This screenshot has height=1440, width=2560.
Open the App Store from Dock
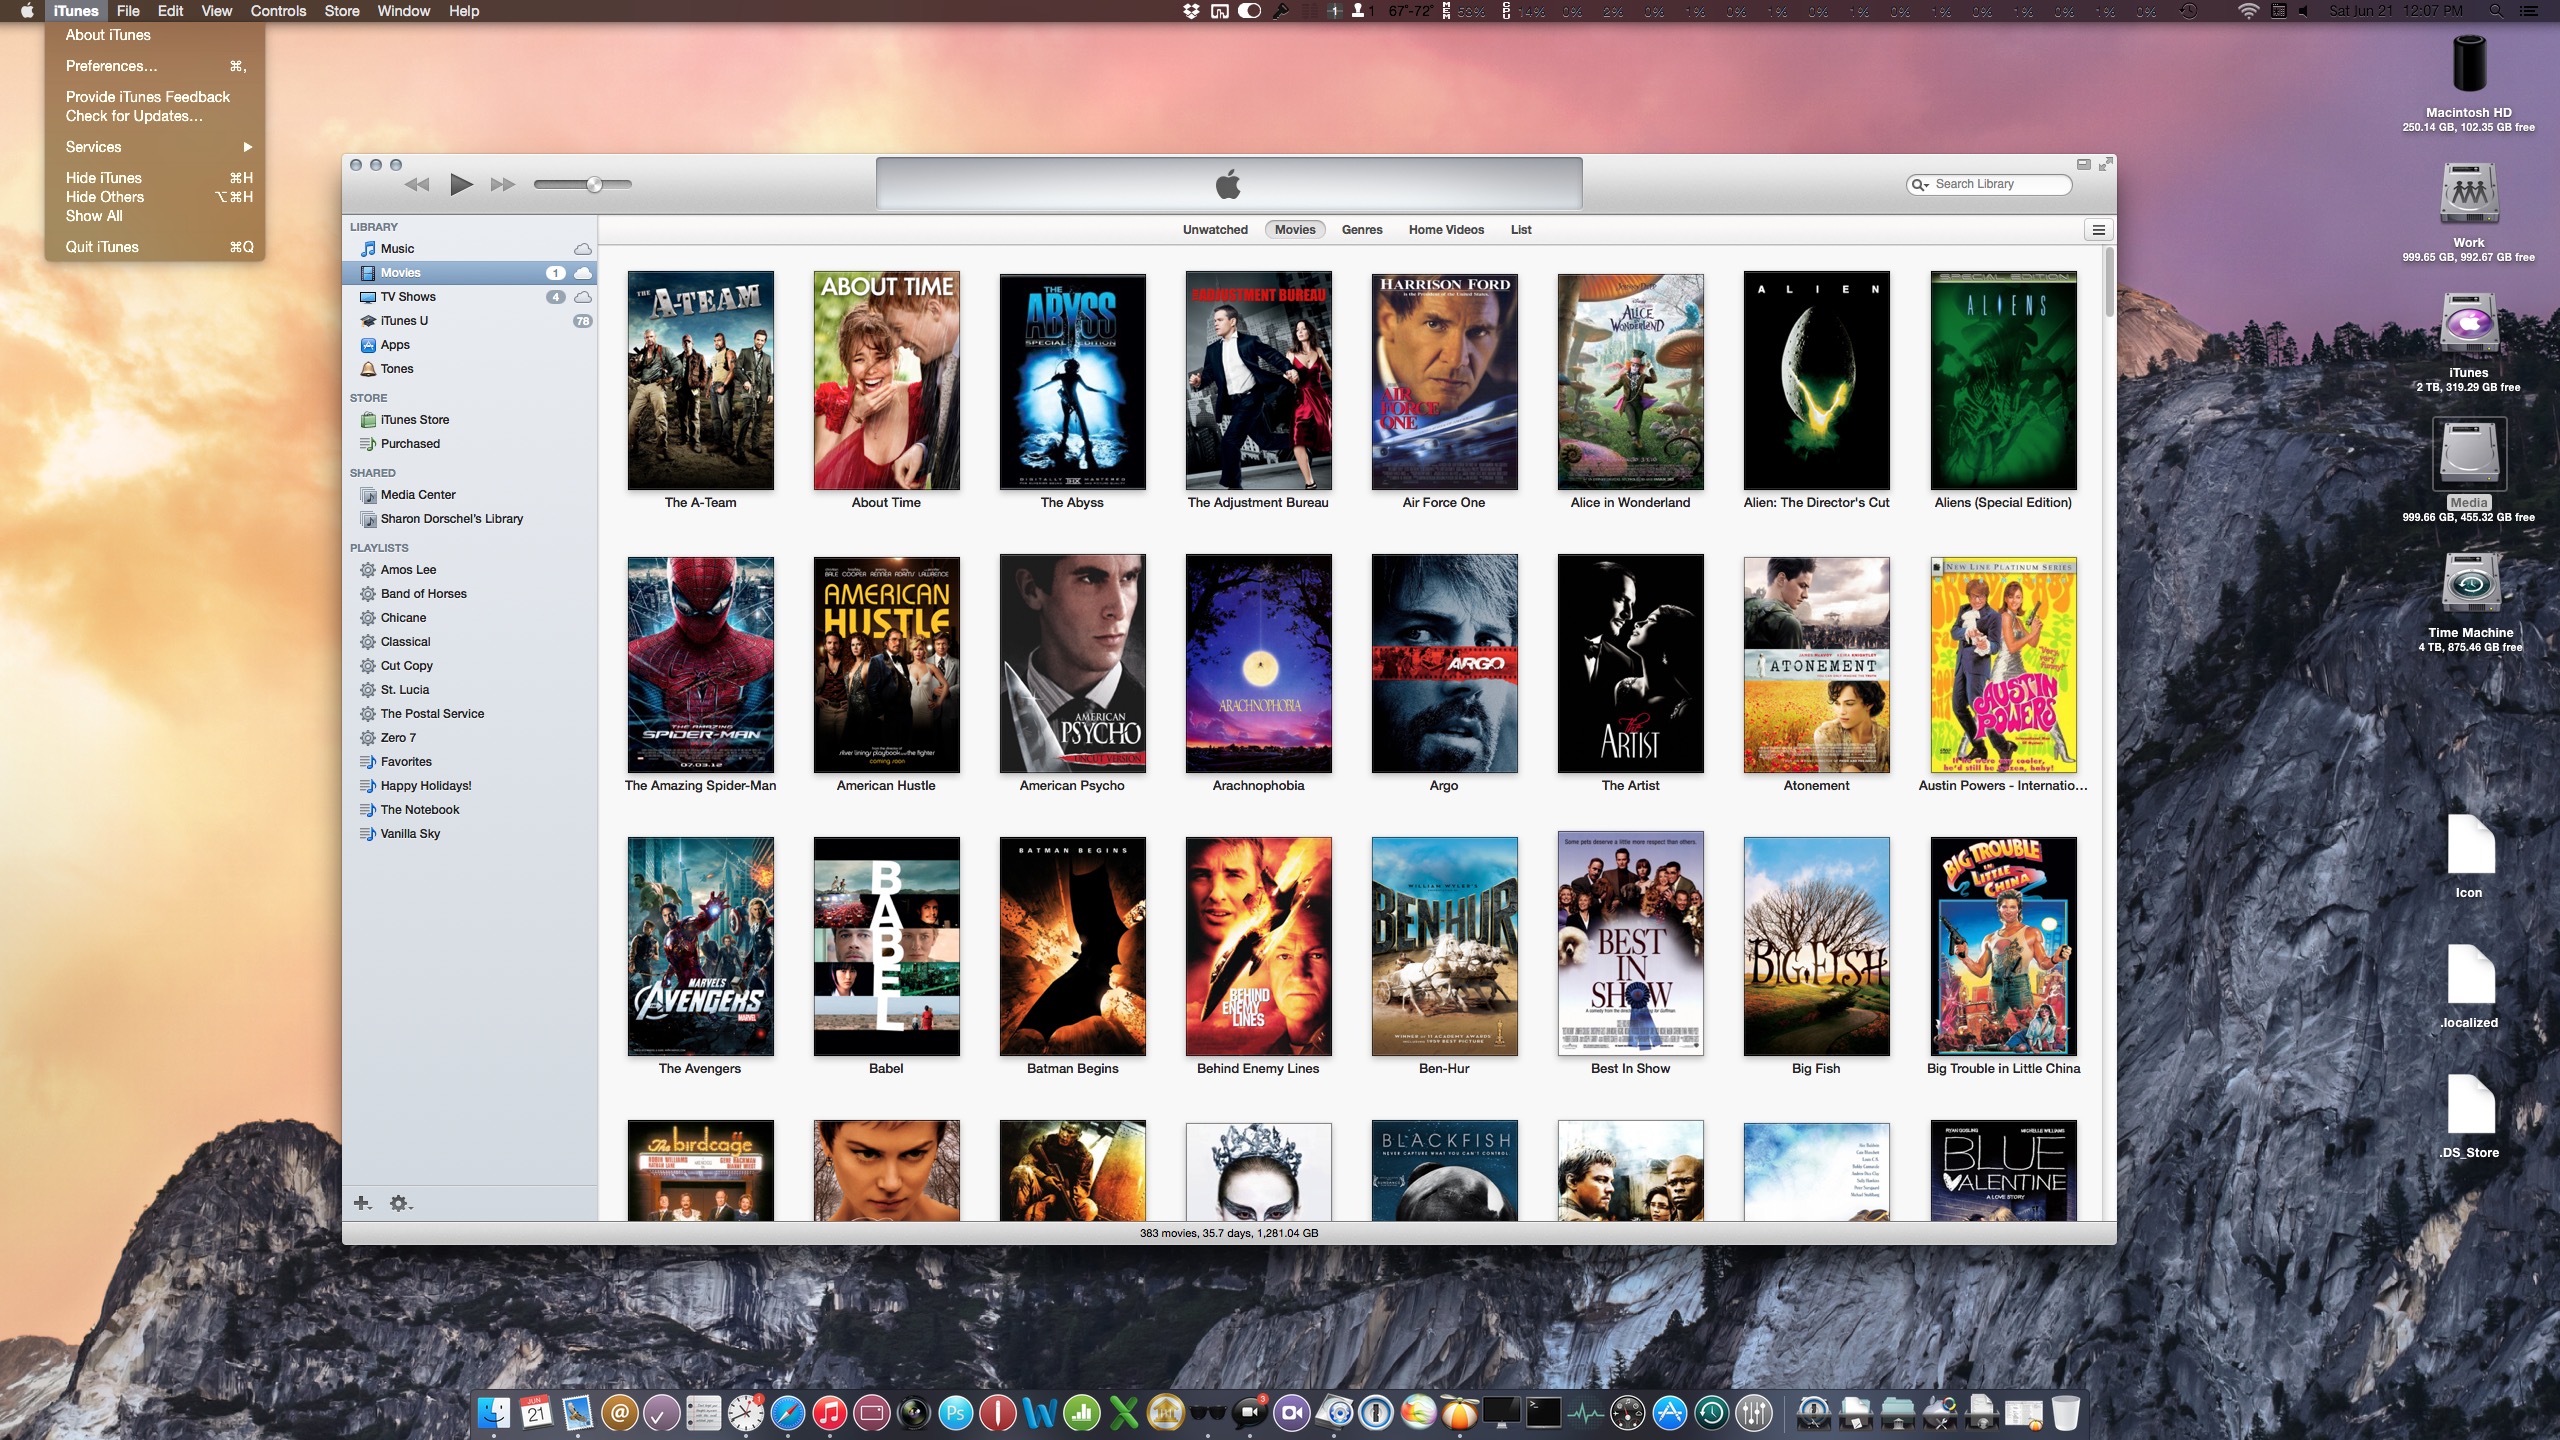point(1669,1413)
